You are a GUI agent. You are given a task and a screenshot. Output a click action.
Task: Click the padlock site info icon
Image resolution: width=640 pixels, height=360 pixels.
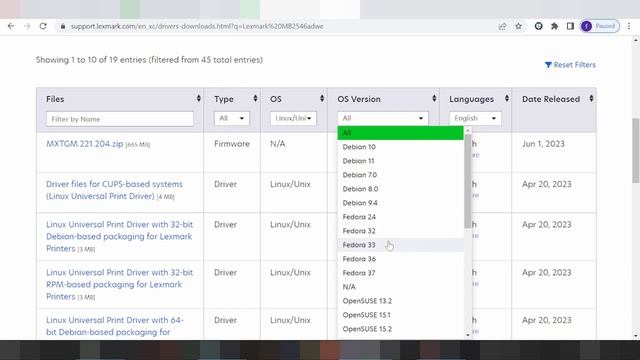(x=62, y=26)
